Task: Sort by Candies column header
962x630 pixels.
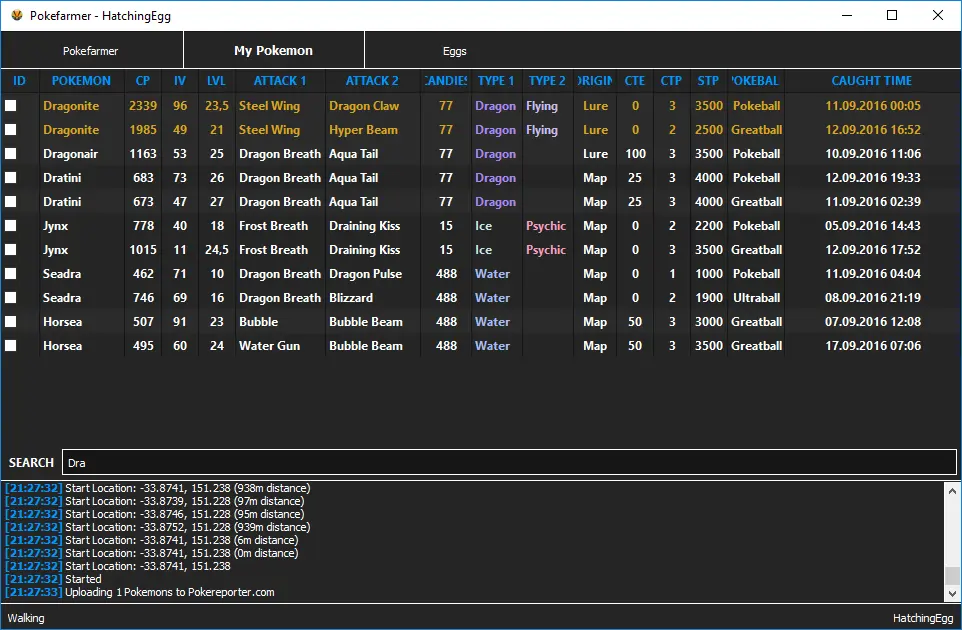Action: click(x=446, y=81)
